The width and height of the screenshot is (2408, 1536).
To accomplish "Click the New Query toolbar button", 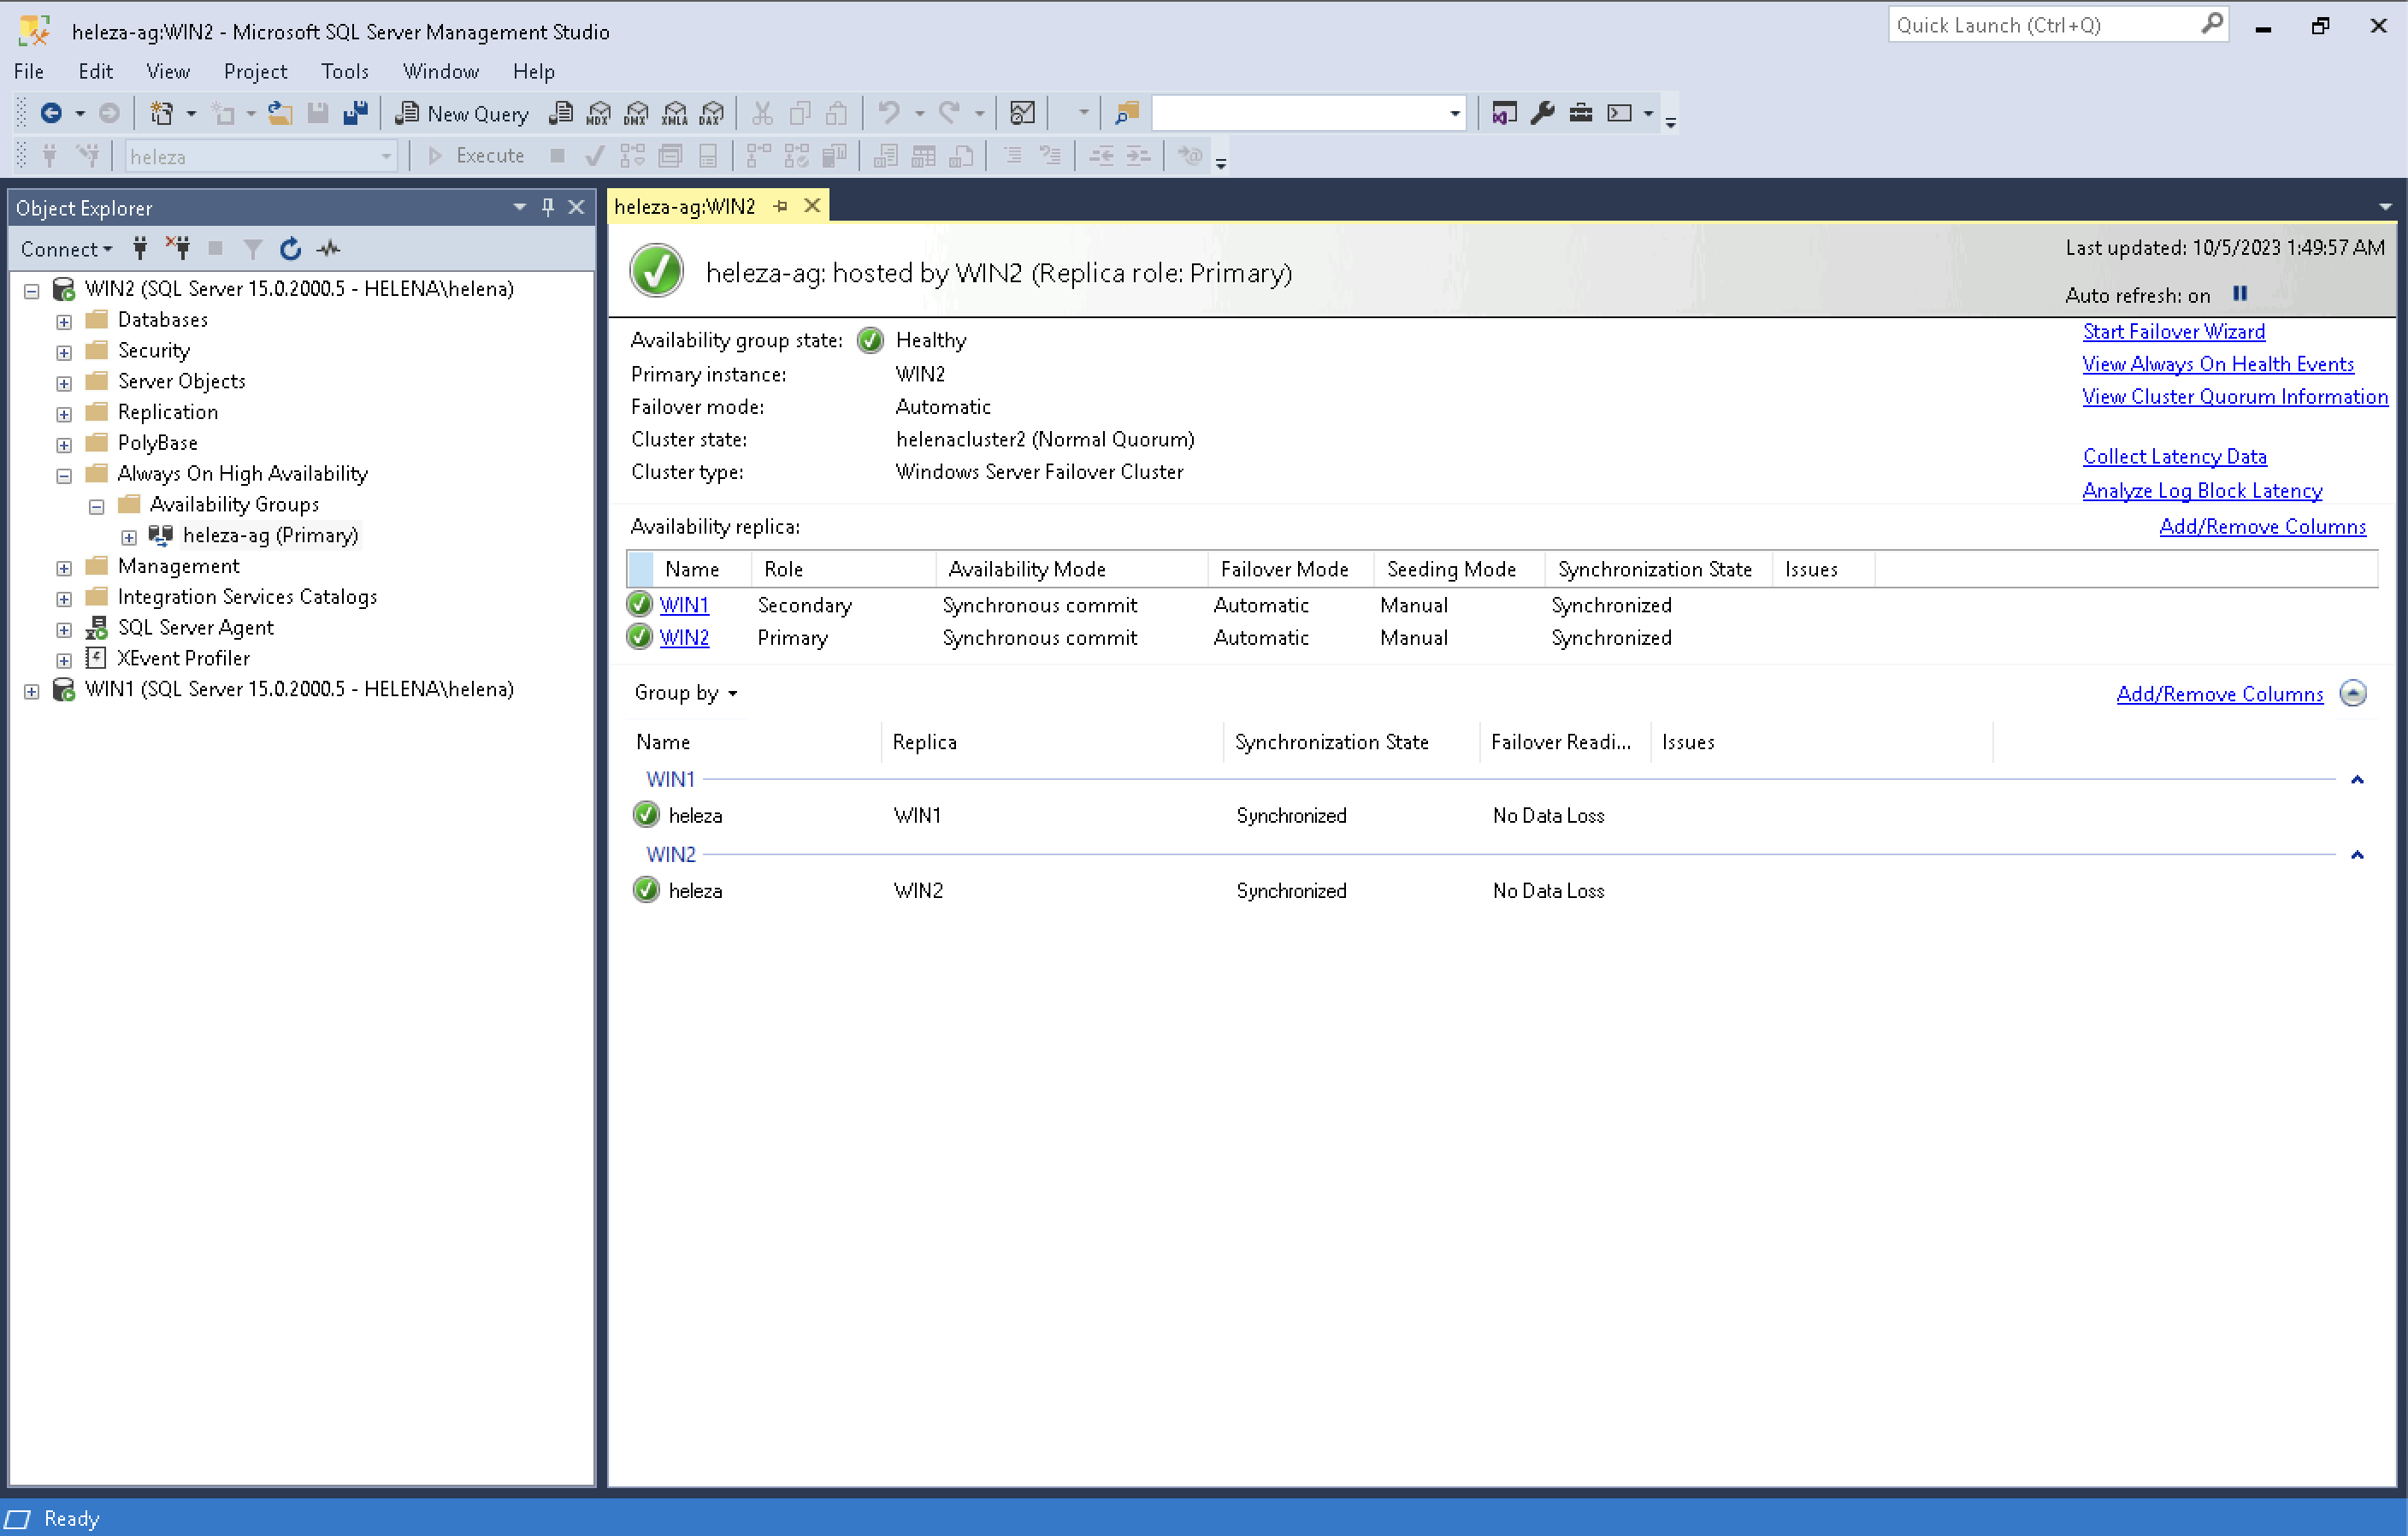I will (462, 113).
